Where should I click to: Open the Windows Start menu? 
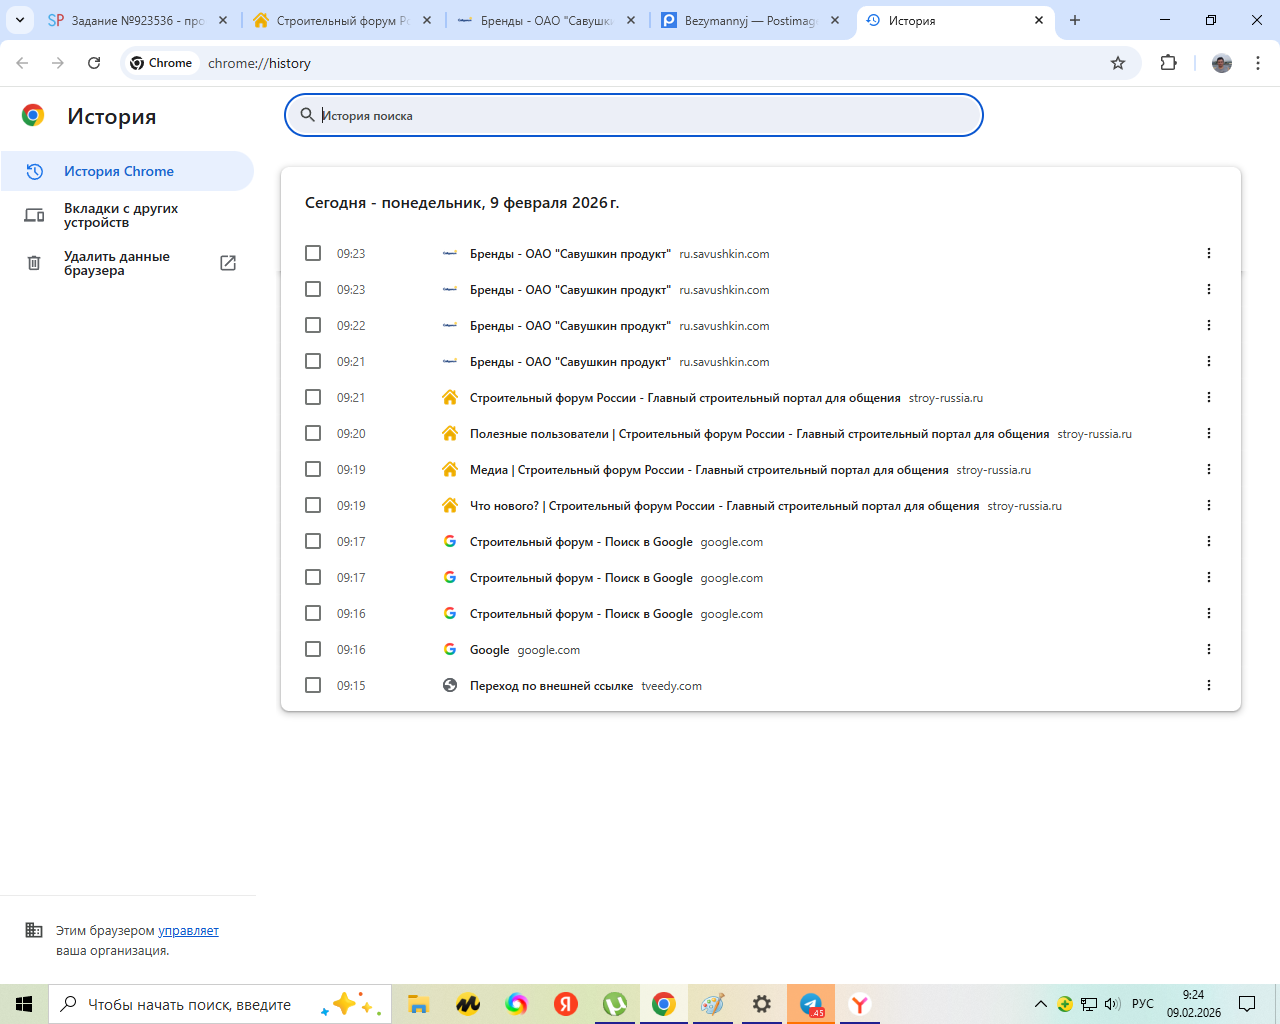(24, 1004)
